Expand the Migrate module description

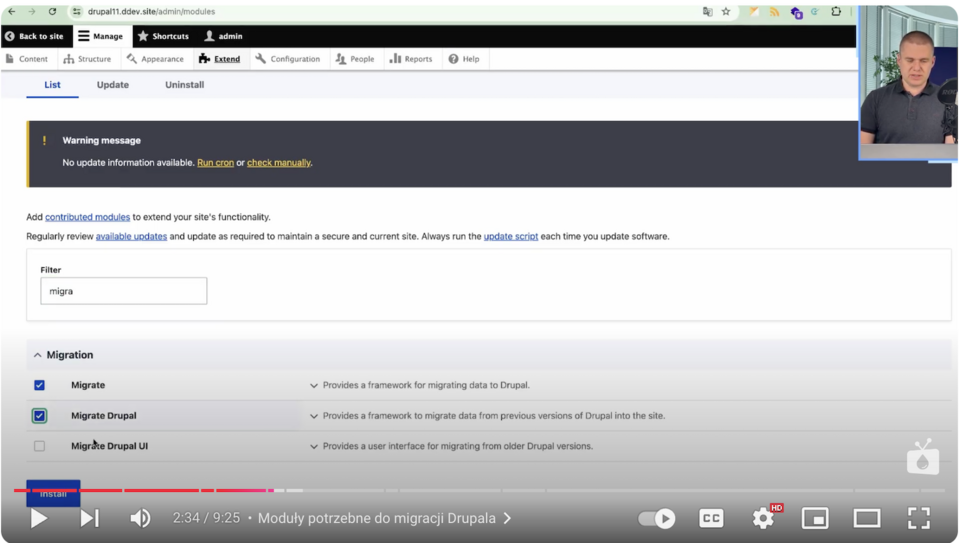coord(314,385)
